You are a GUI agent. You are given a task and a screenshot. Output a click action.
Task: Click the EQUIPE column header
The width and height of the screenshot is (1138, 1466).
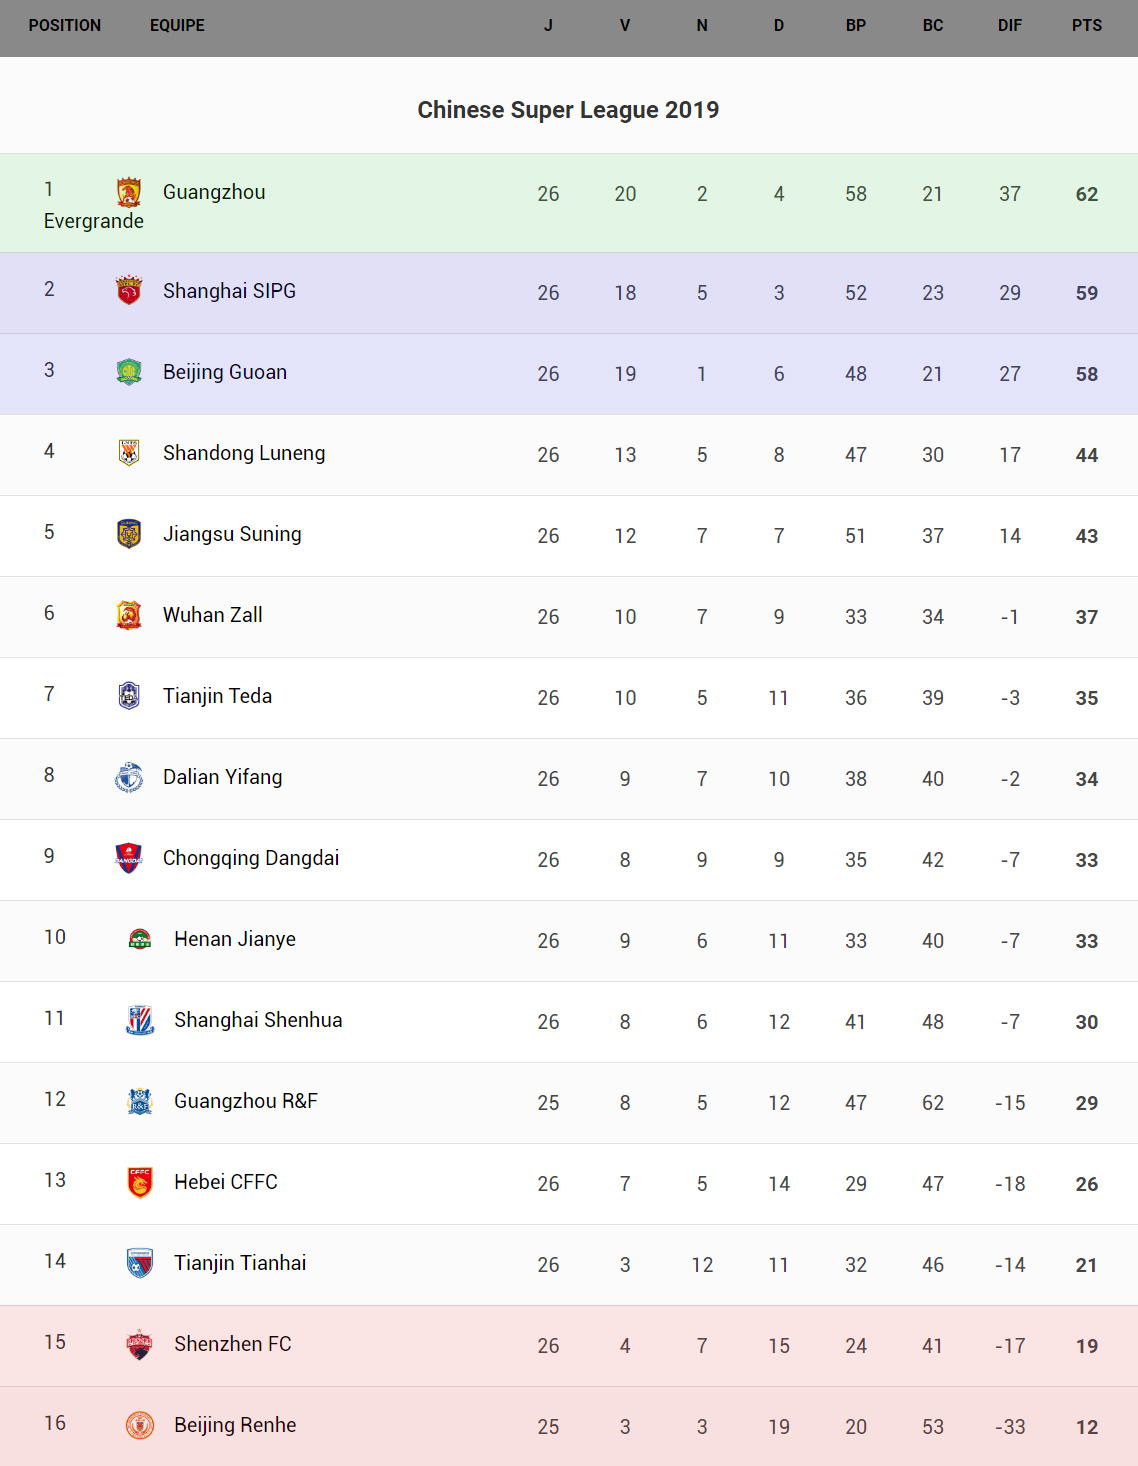[177, 26]
